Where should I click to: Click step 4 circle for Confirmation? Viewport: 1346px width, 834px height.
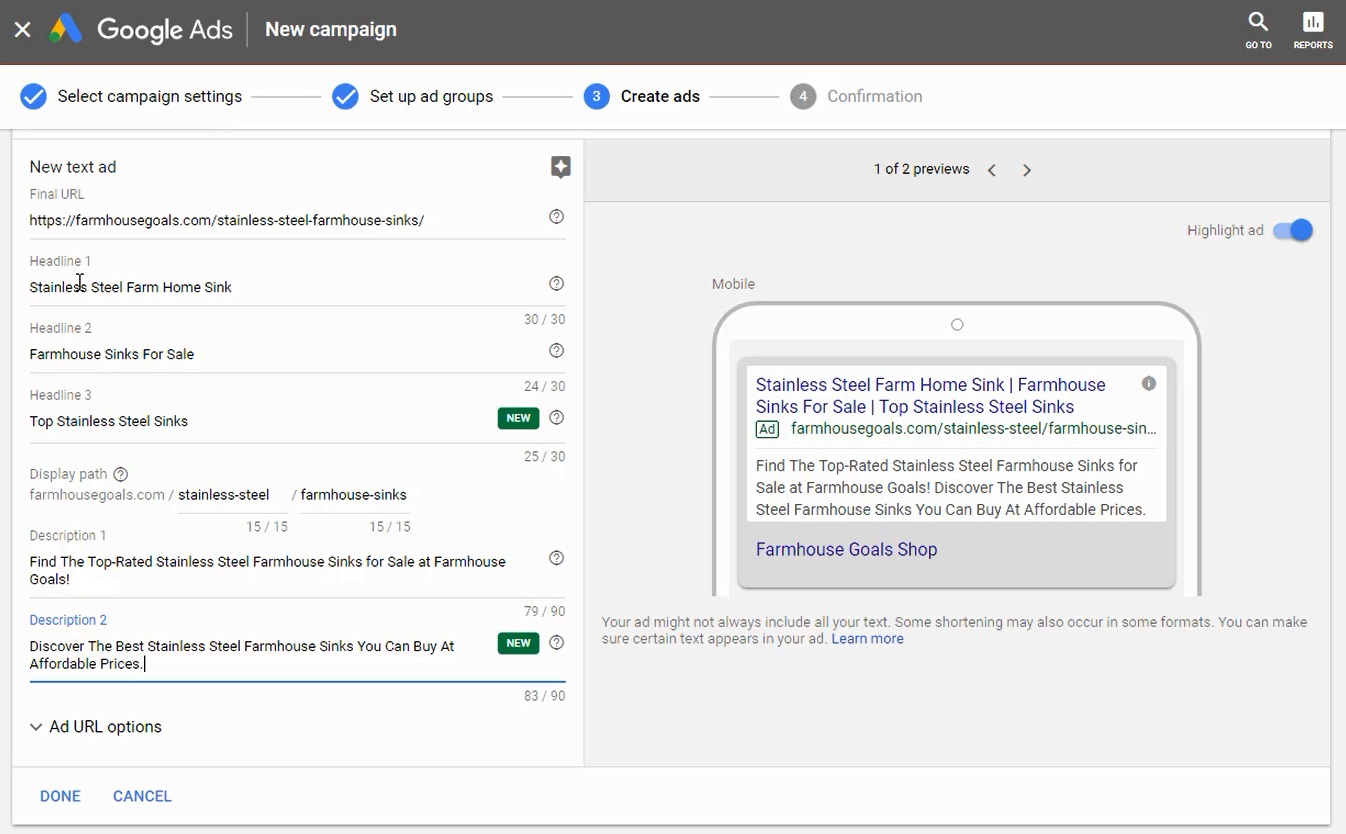[802, 97]
